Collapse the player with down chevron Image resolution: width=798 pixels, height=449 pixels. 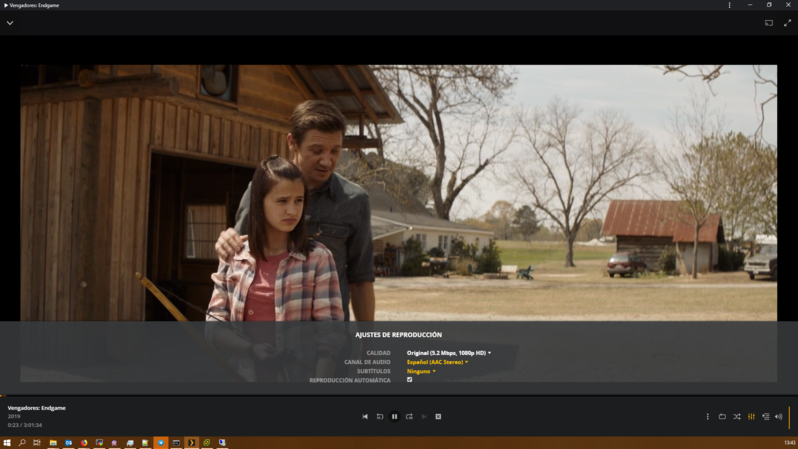[10, 23]
